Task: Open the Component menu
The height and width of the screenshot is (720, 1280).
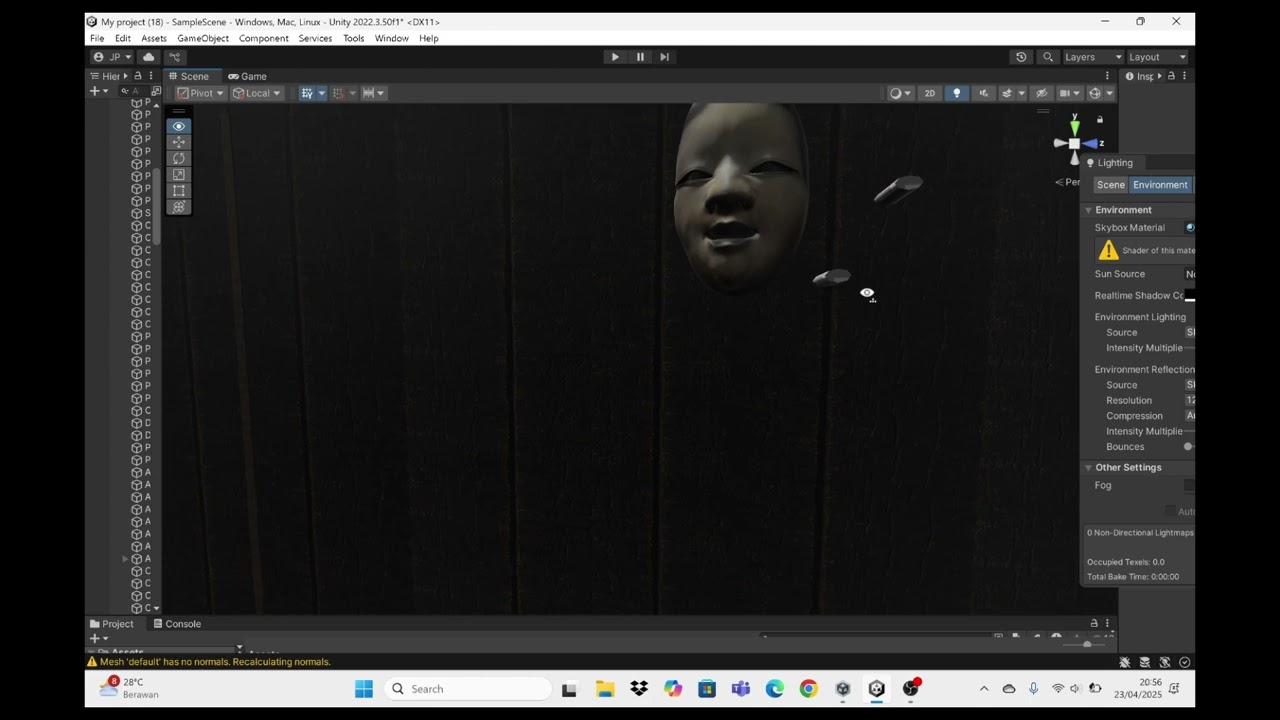Action: coord(264,38)
